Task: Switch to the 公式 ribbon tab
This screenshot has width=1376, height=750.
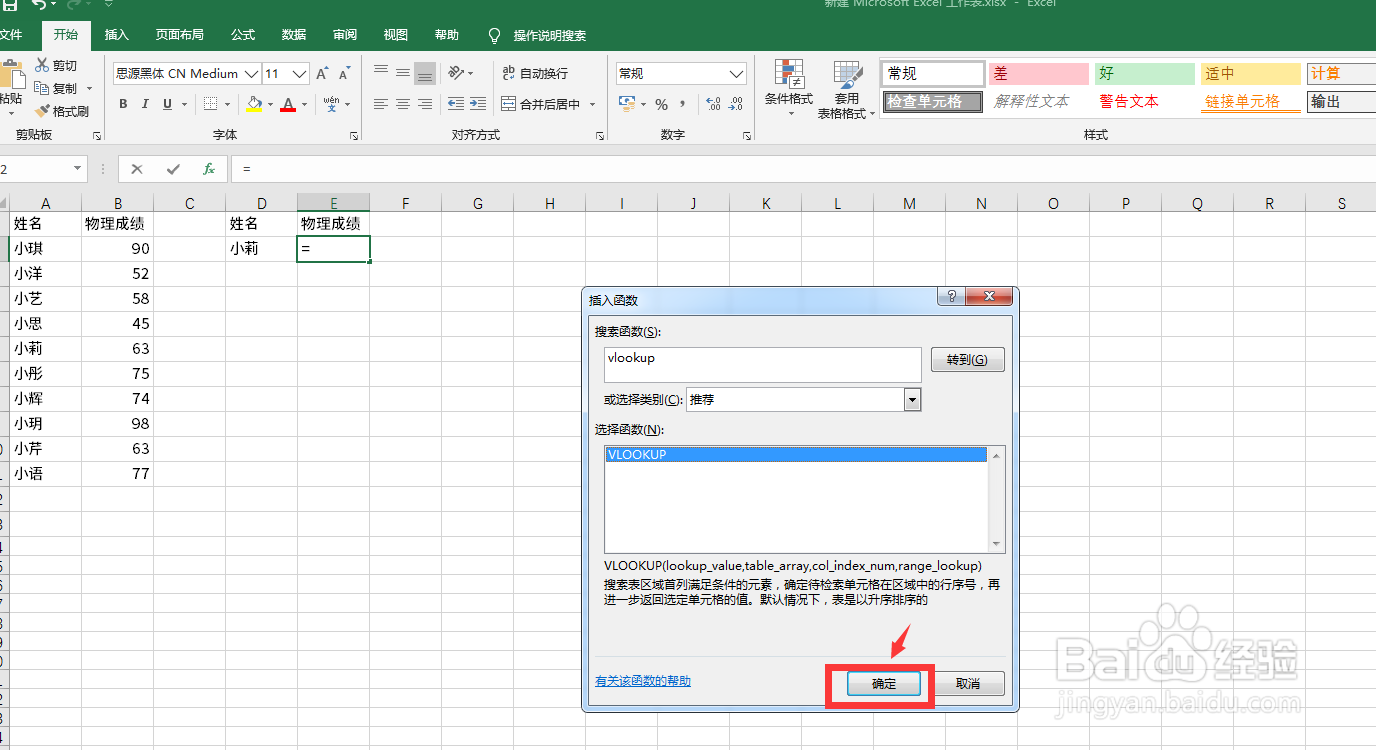Action: pos(242,34)
